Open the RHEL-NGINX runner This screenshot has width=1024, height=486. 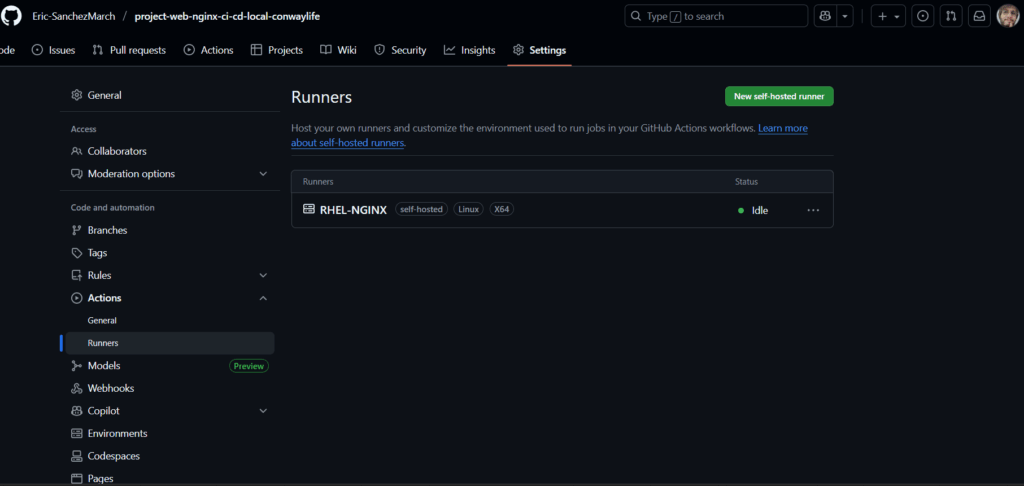[353, 210]
